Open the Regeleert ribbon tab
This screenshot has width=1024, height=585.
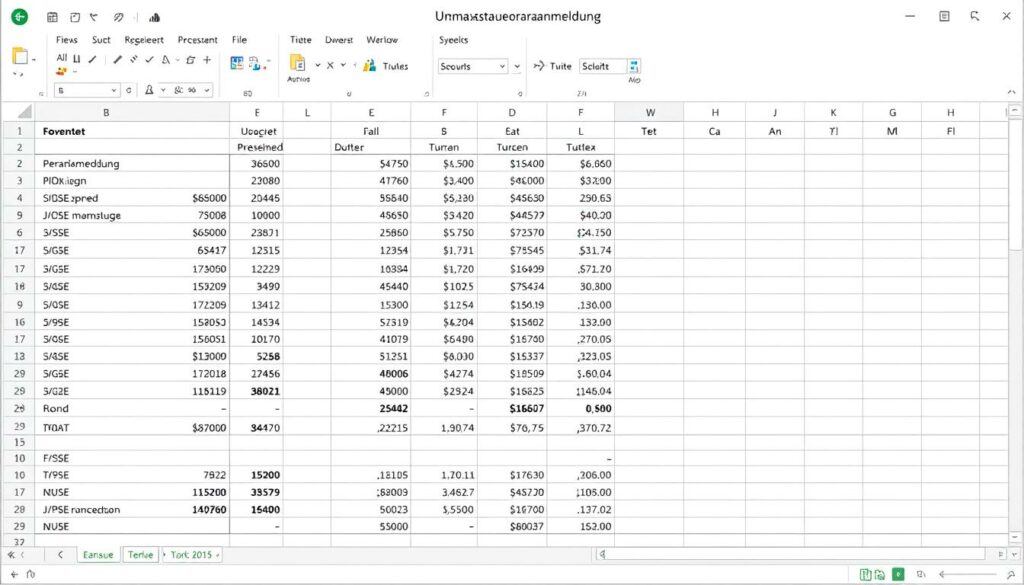pyautogui.click(x=144, y=40)
